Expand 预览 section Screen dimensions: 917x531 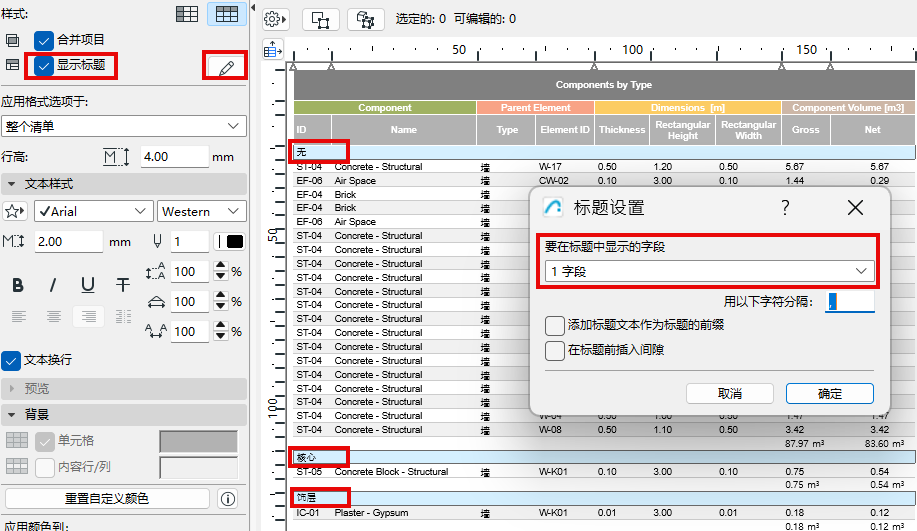[11, 388]
